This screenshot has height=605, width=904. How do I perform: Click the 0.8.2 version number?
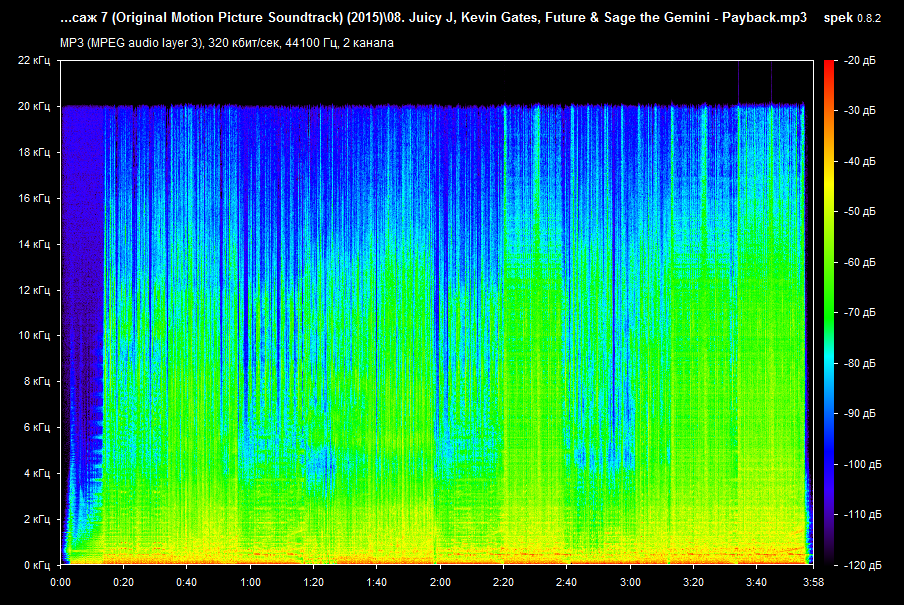point(869,20)
